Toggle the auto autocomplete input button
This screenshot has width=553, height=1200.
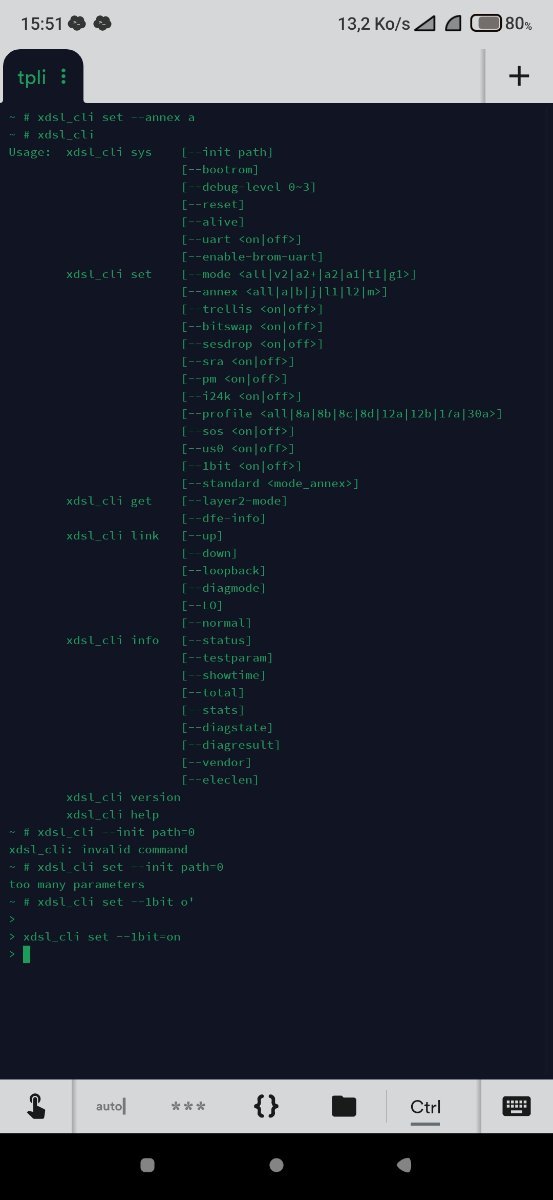click(110, 1106)
